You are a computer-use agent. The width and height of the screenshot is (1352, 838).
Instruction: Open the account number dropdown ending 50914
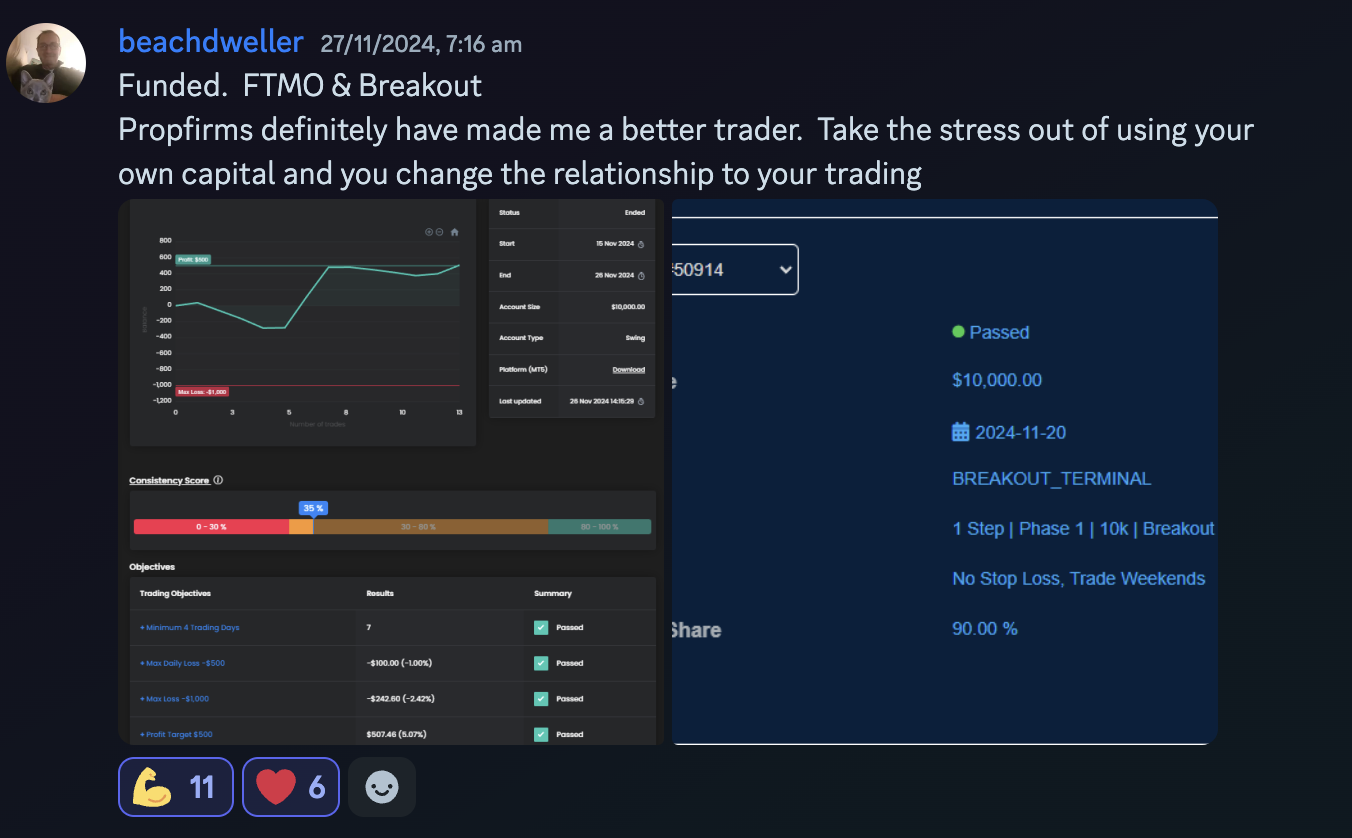pyautogui.click(x=735, y=269)
